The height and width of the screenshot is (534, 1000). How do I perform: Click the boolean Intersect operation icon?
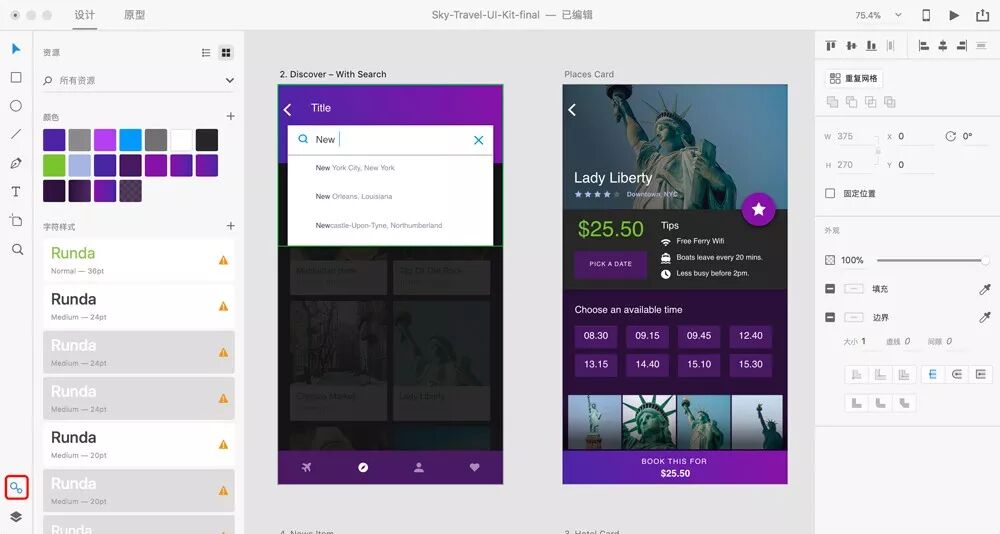(x=871, y=101)
